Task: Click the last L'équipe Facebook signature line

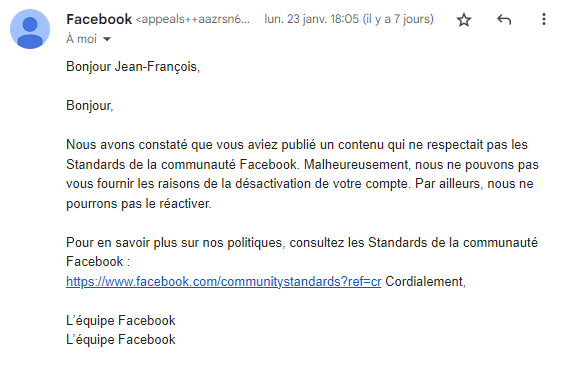Action: tap(121, 340)
